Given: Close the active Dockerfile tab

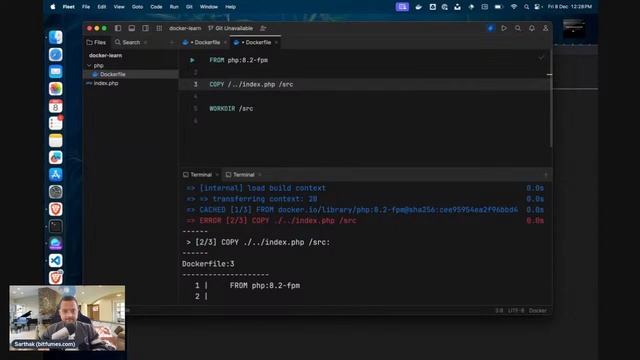Looking at the screenshot, I should tap(276, 42).
